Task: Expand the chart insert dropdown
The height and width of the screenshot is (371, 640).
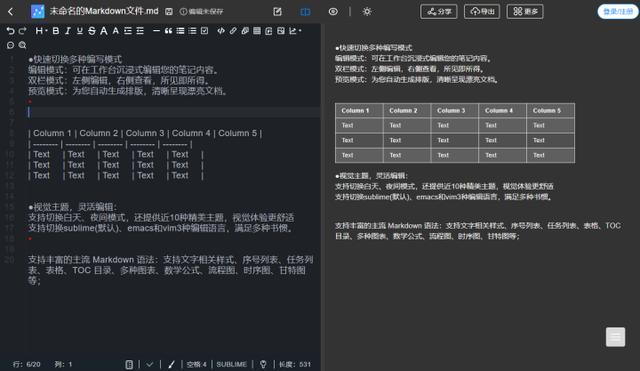Action: click(x=295, y=31)
